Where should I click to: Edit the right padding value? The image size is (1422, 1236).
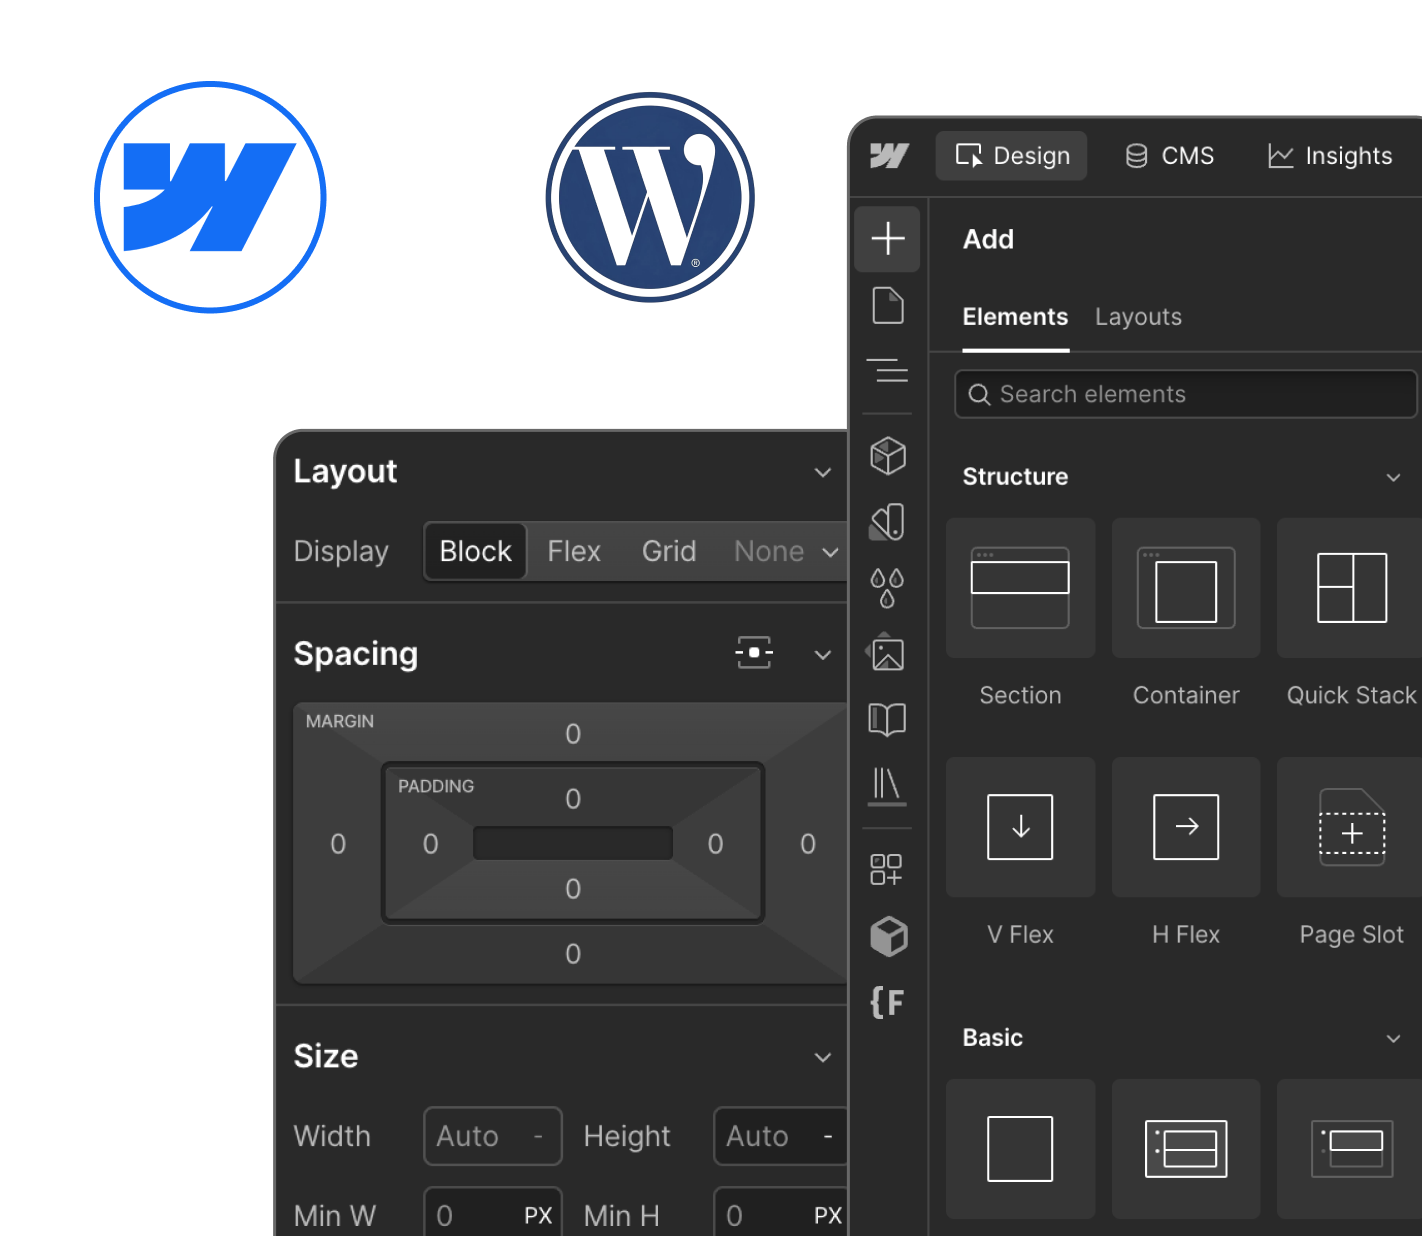coord(716,844)
